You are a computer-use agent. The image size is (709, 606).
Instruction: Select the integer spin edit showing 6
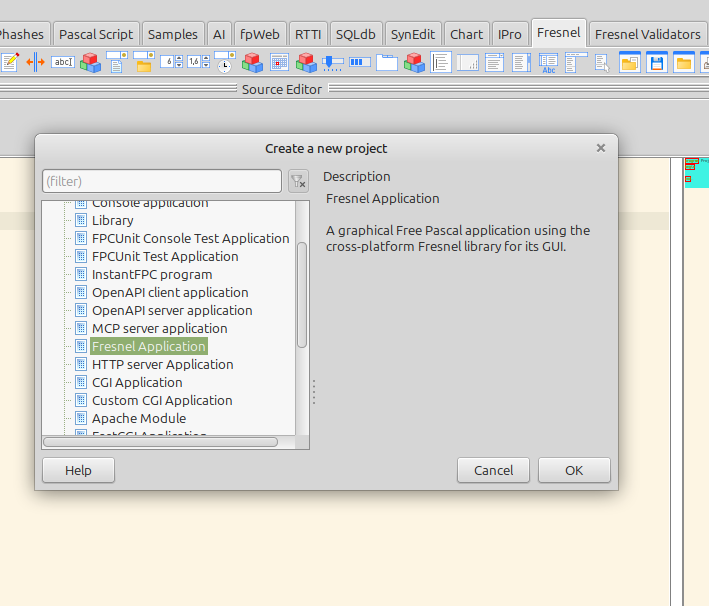pyautogui.click(x=171, y=62)
